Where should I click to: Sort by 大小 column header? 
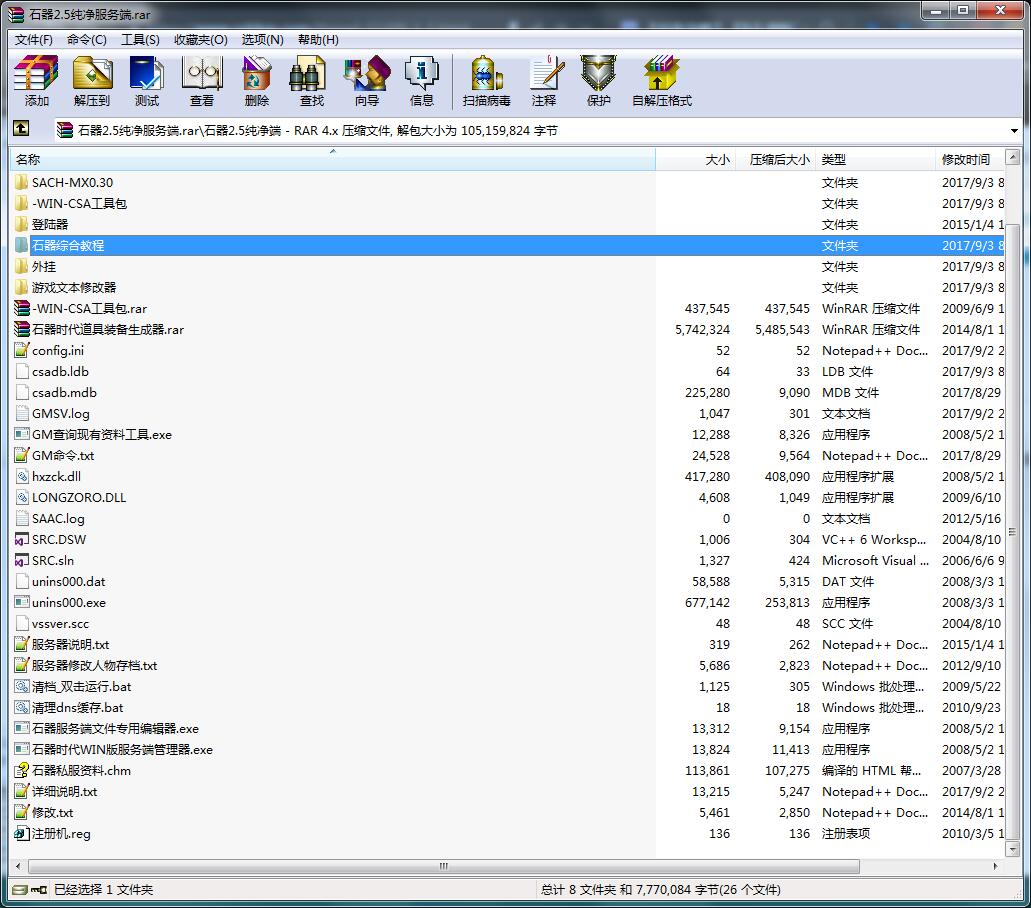point(696,159)
